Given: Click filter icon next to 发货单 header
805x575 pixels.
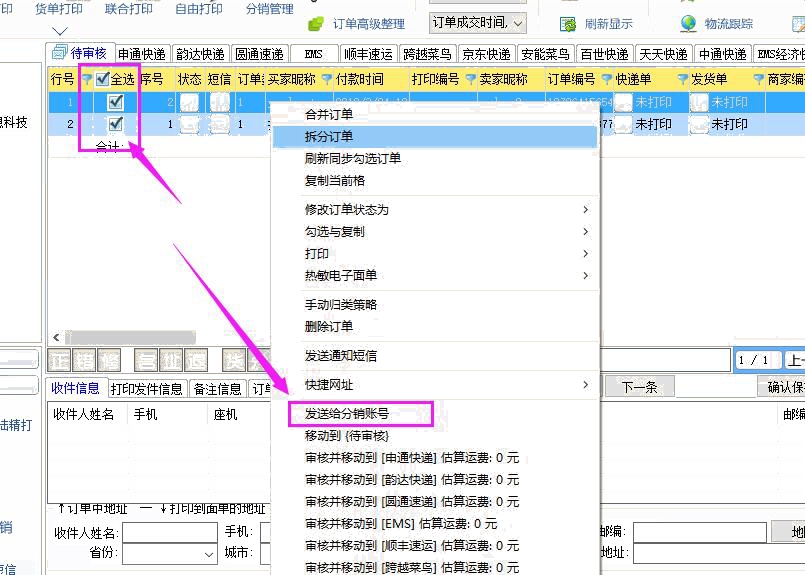Looking at the screenshot, I should tap(758, 79).
